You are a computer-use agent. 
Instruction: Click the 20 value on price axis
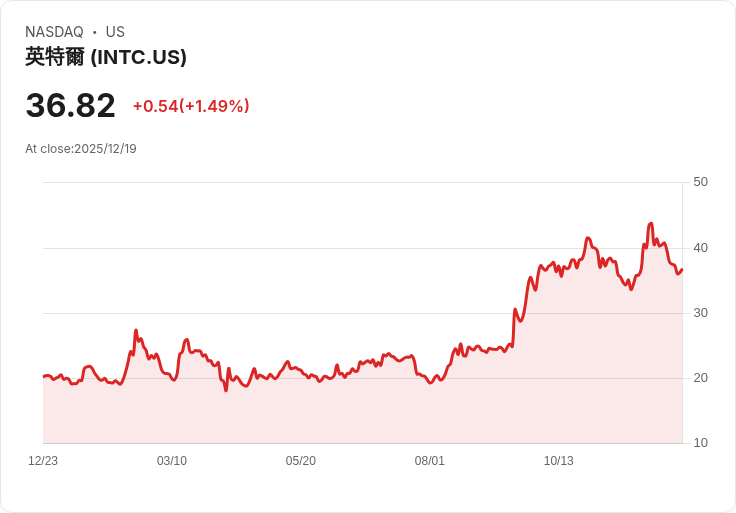700,378
